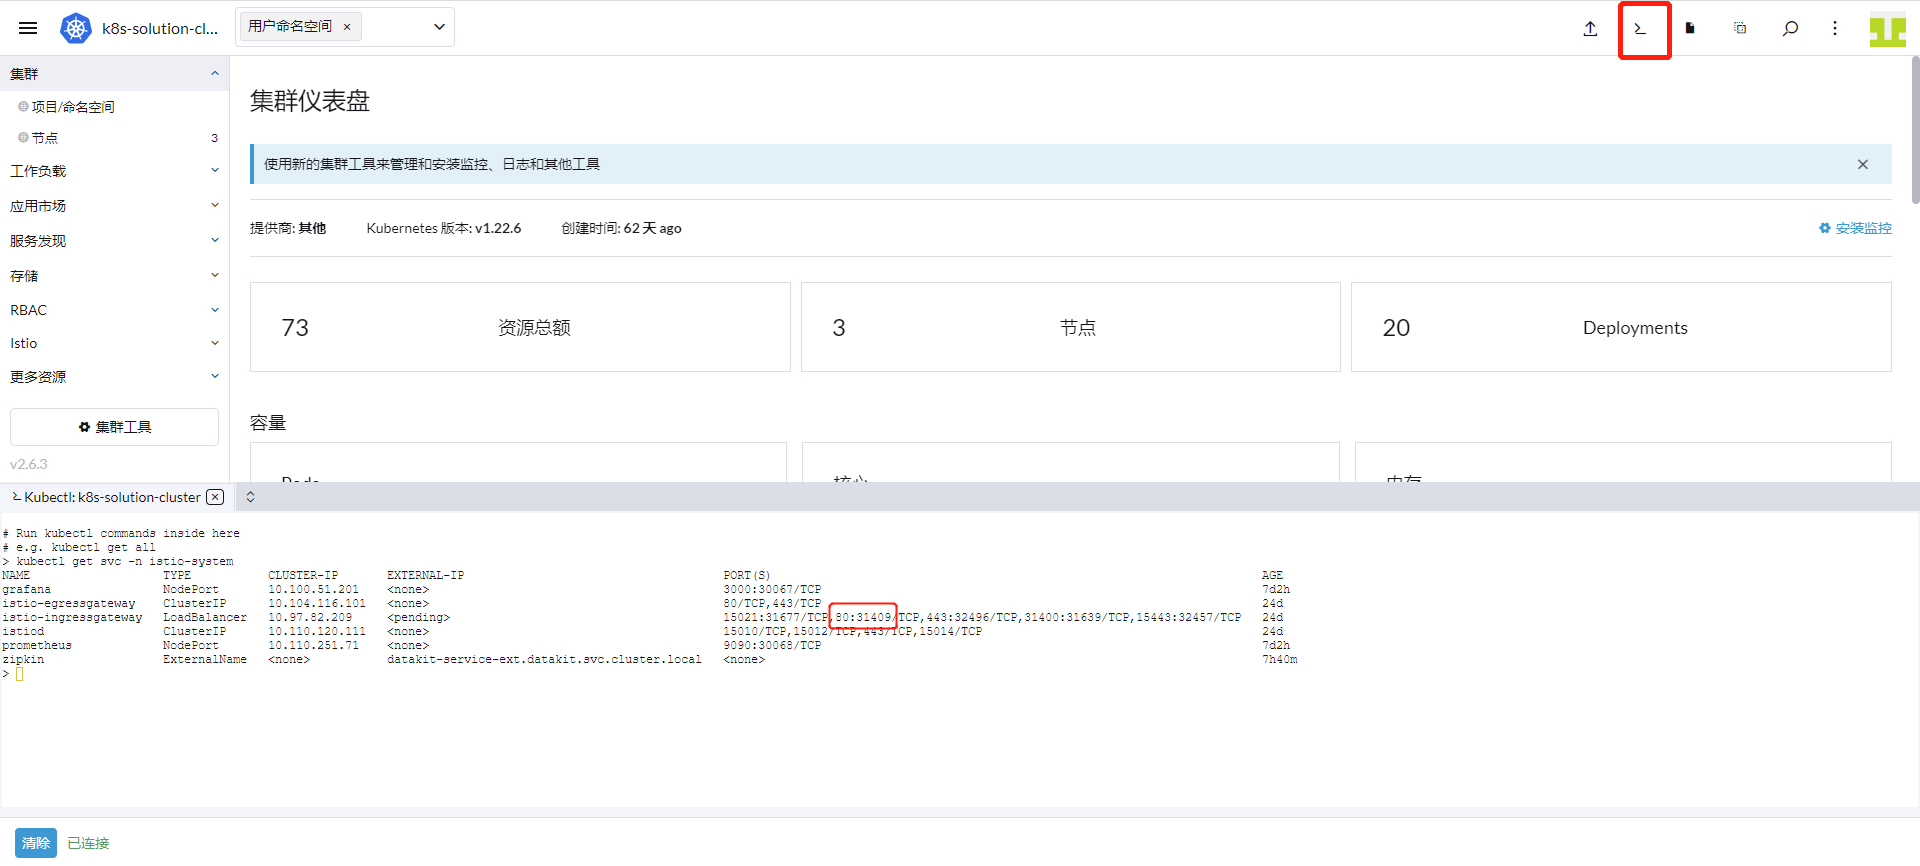Screen dimensions: 1920x866
Task: Close the Kubectl shell tab
Action: click(x=215, y=497)
